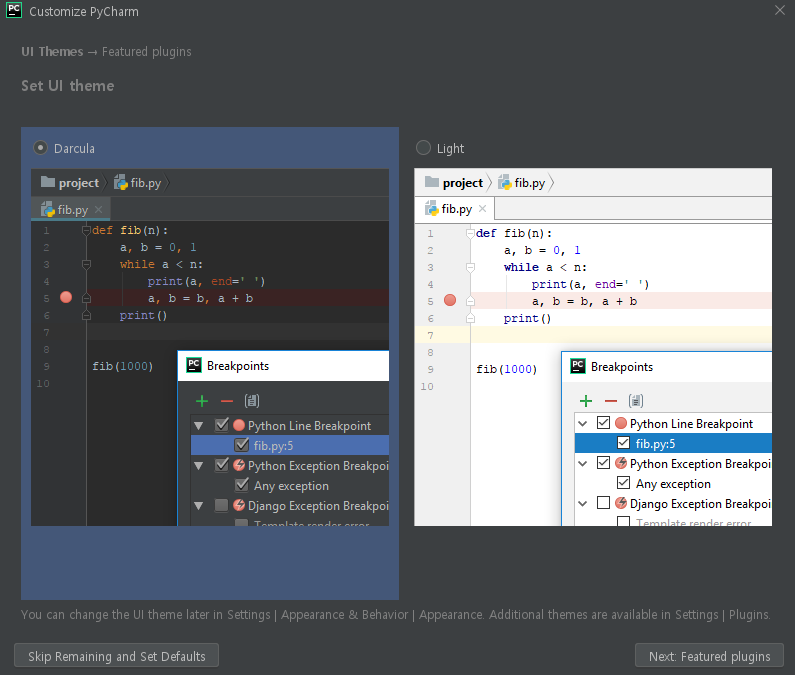Click PC icon in Darcula Breakpoints title
The height and width of the screenshot is (675, 795).
coord(194,365)
